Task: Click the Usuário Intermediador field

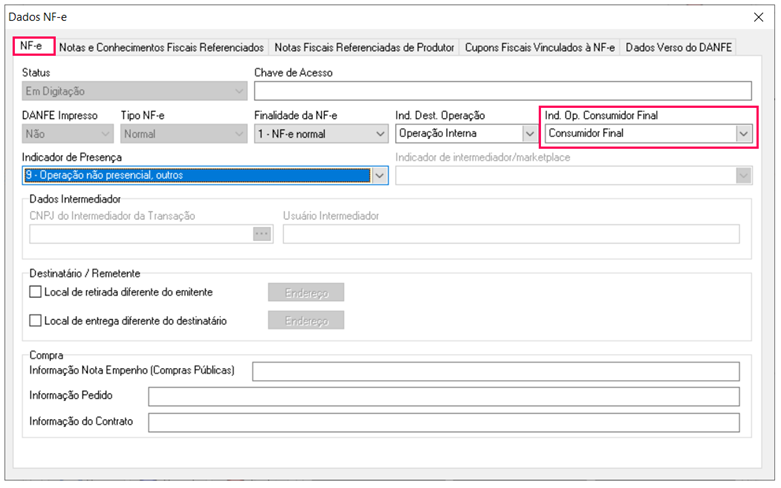Action: [x=511, y=234]
